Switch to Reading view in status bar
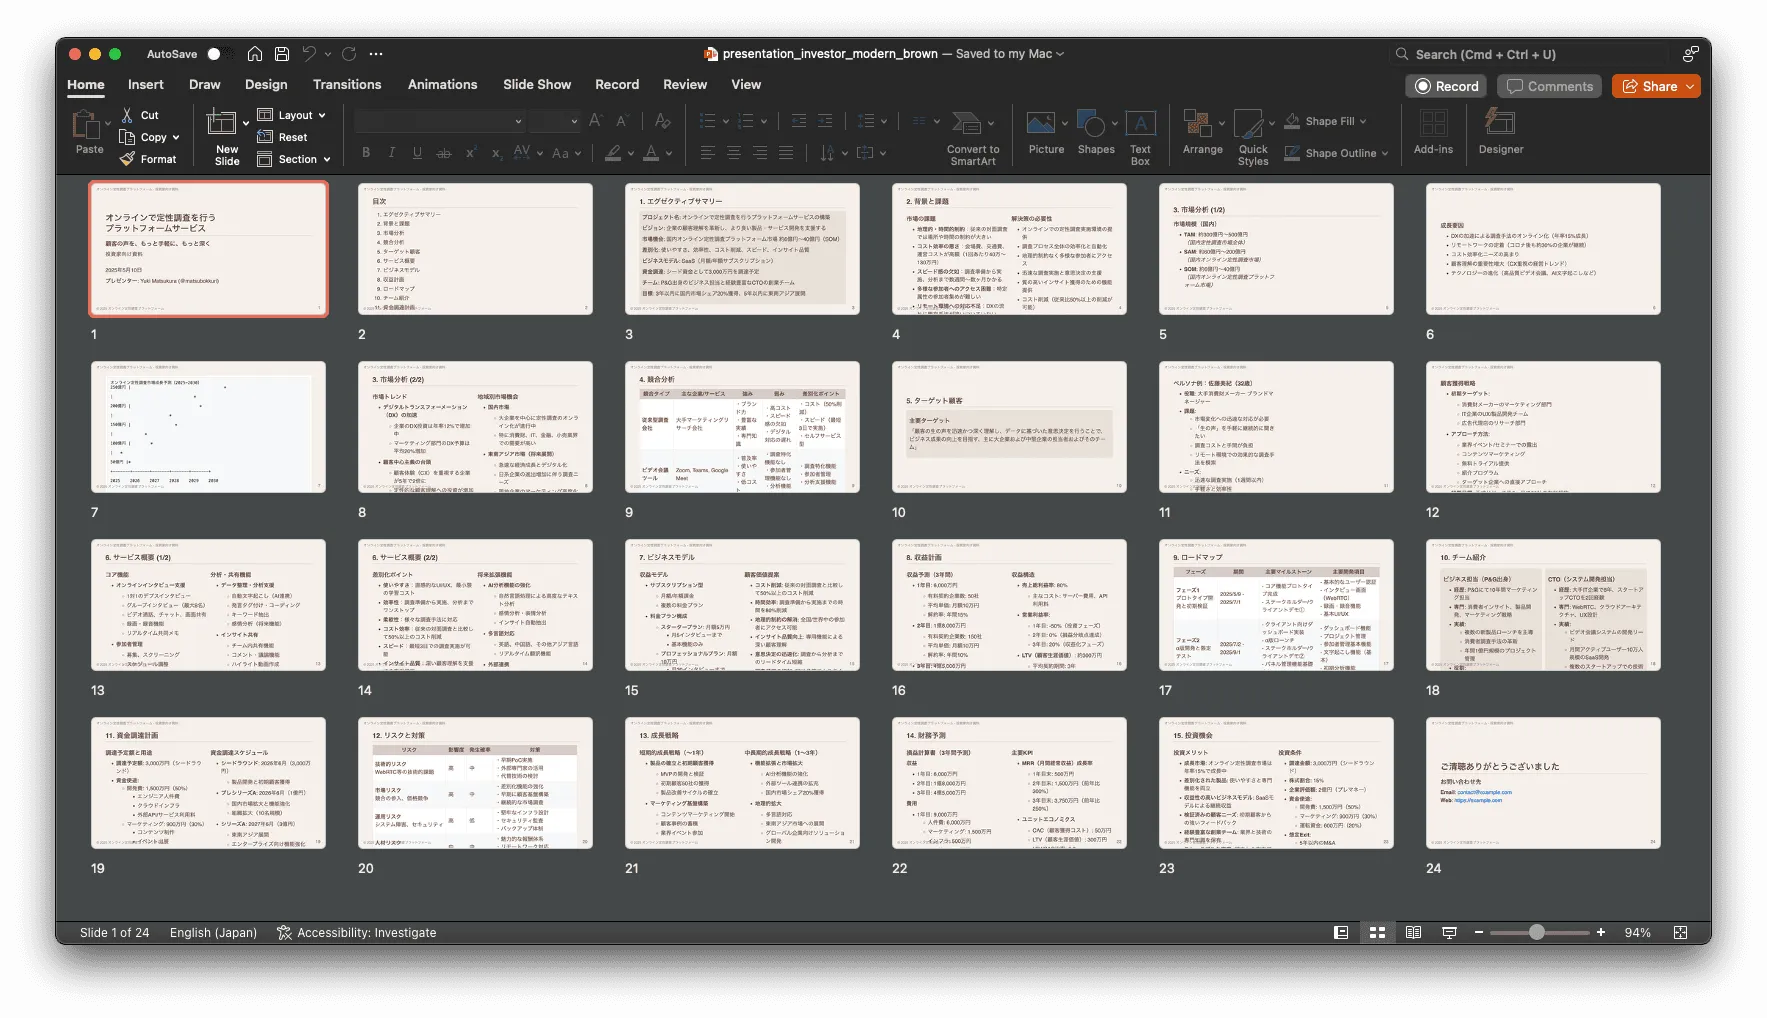This screenshot has width=1767, height=1018. [1413, 932]
